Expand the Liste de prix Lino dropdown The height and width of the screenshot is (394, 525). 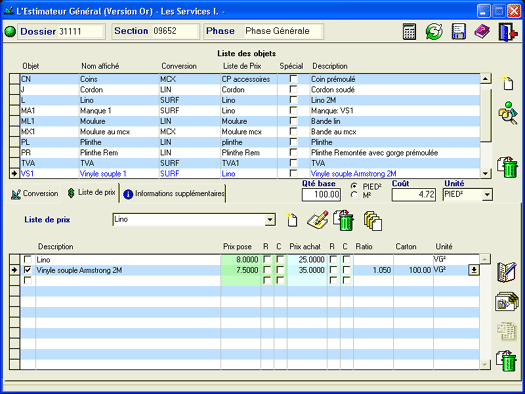click(270, 220)
